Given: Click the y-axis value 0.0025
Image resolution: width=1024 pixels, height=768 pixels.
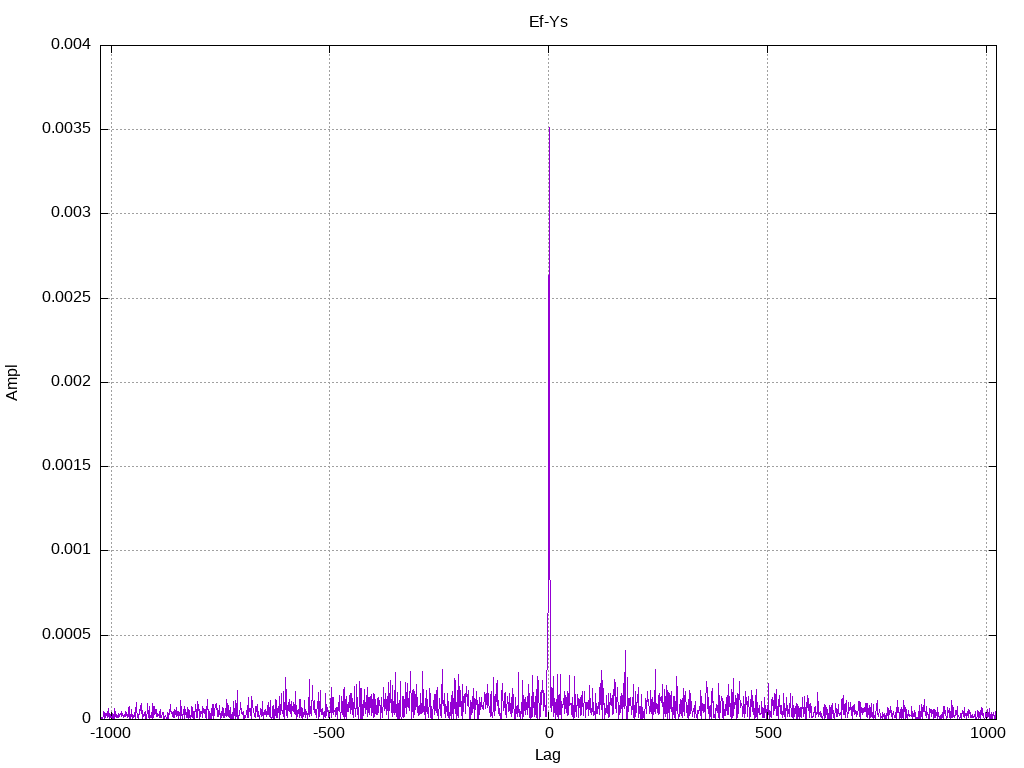Looking at the screenshot, I should (67, 297).
